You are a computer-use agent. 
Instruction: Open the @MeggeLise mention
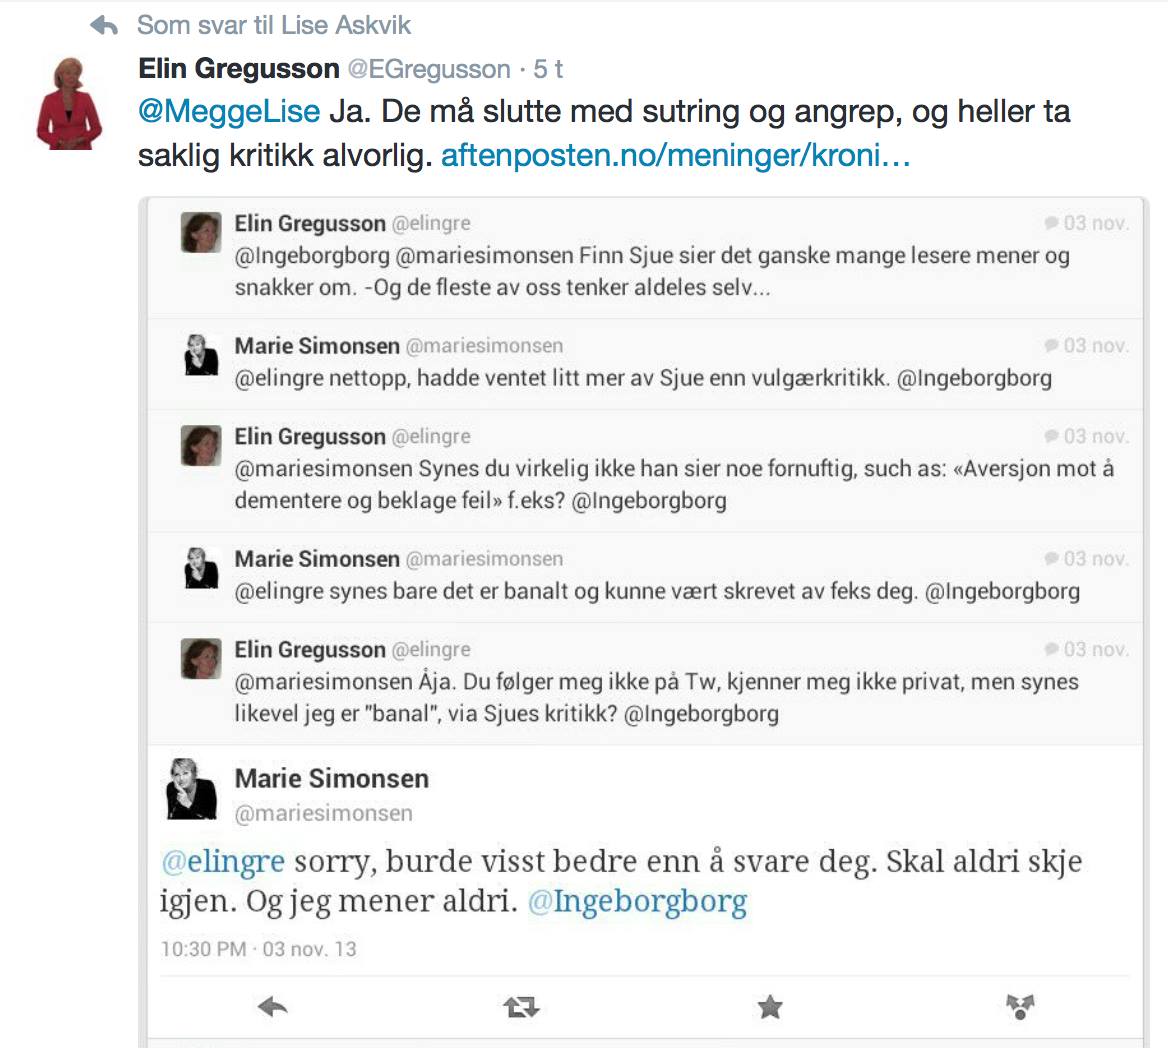pos(229,112)
